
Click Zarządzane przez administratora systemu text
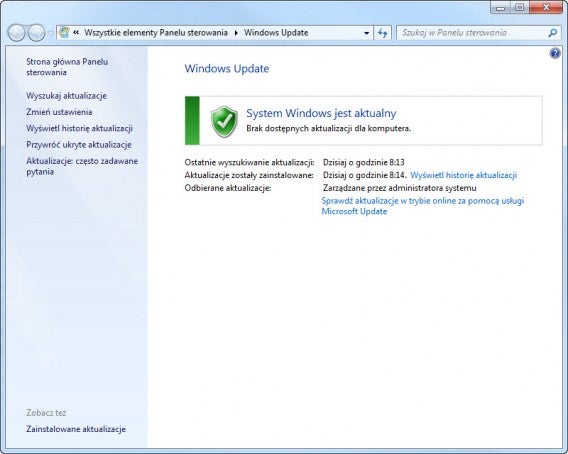pos(400,188)
